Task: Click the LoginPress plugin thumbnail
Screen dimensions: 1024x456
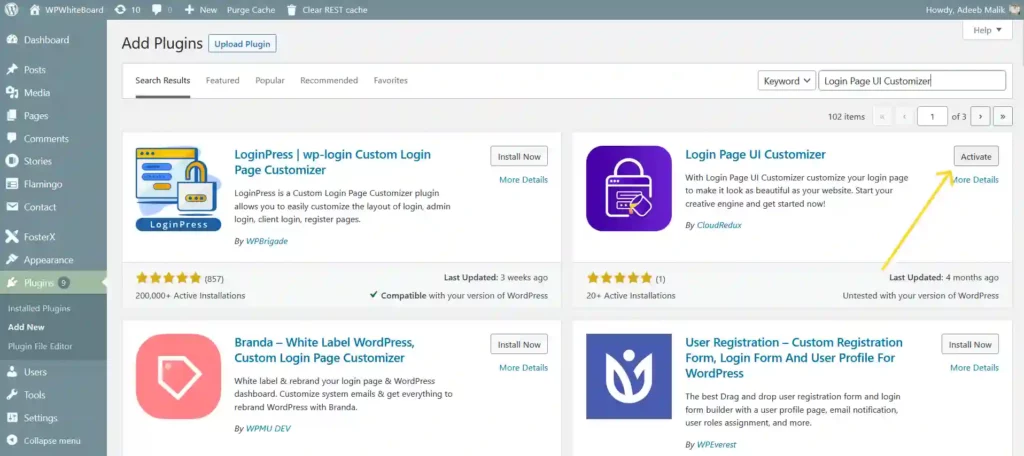Action: (x=178, y=189)
